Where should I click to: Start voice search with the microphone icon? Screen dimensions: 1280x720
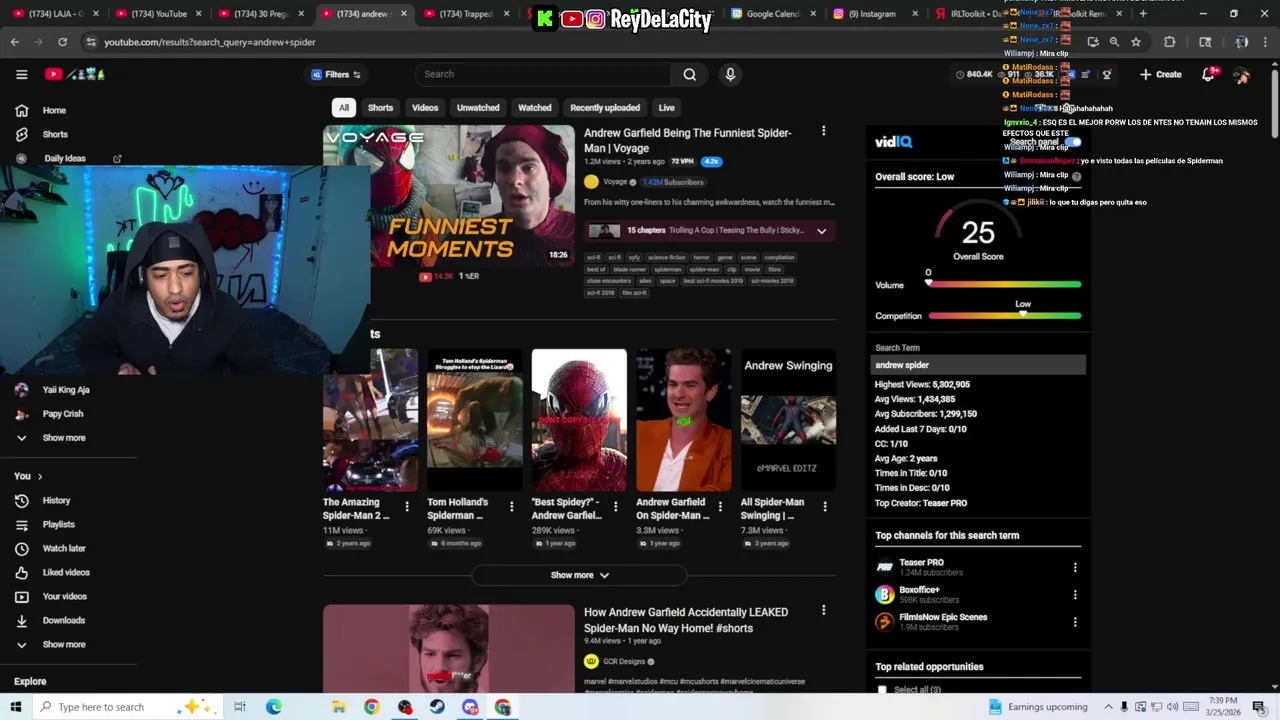(730, 74)
